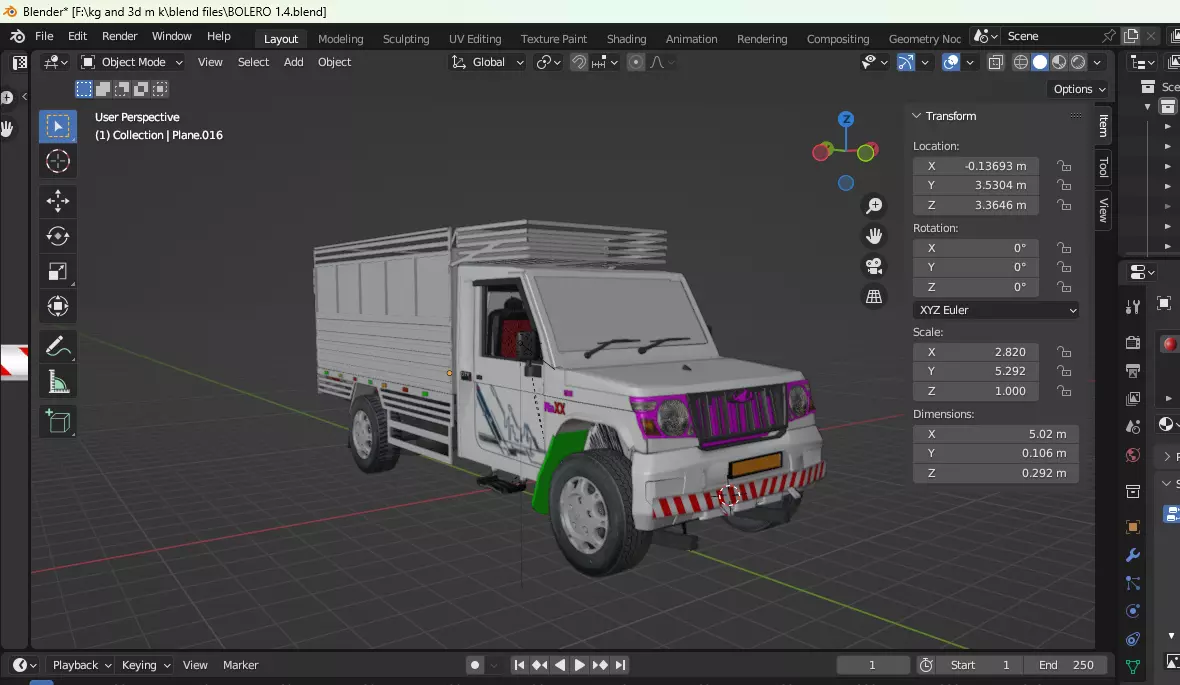The width and height of the screenshot is (1180, 685).
Task: Select the Scale tool
Action: 58,271
